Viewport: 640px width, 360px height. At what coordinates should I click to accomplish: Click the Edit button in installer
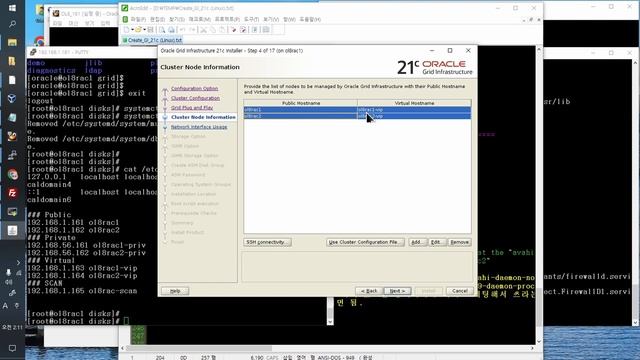437,242
